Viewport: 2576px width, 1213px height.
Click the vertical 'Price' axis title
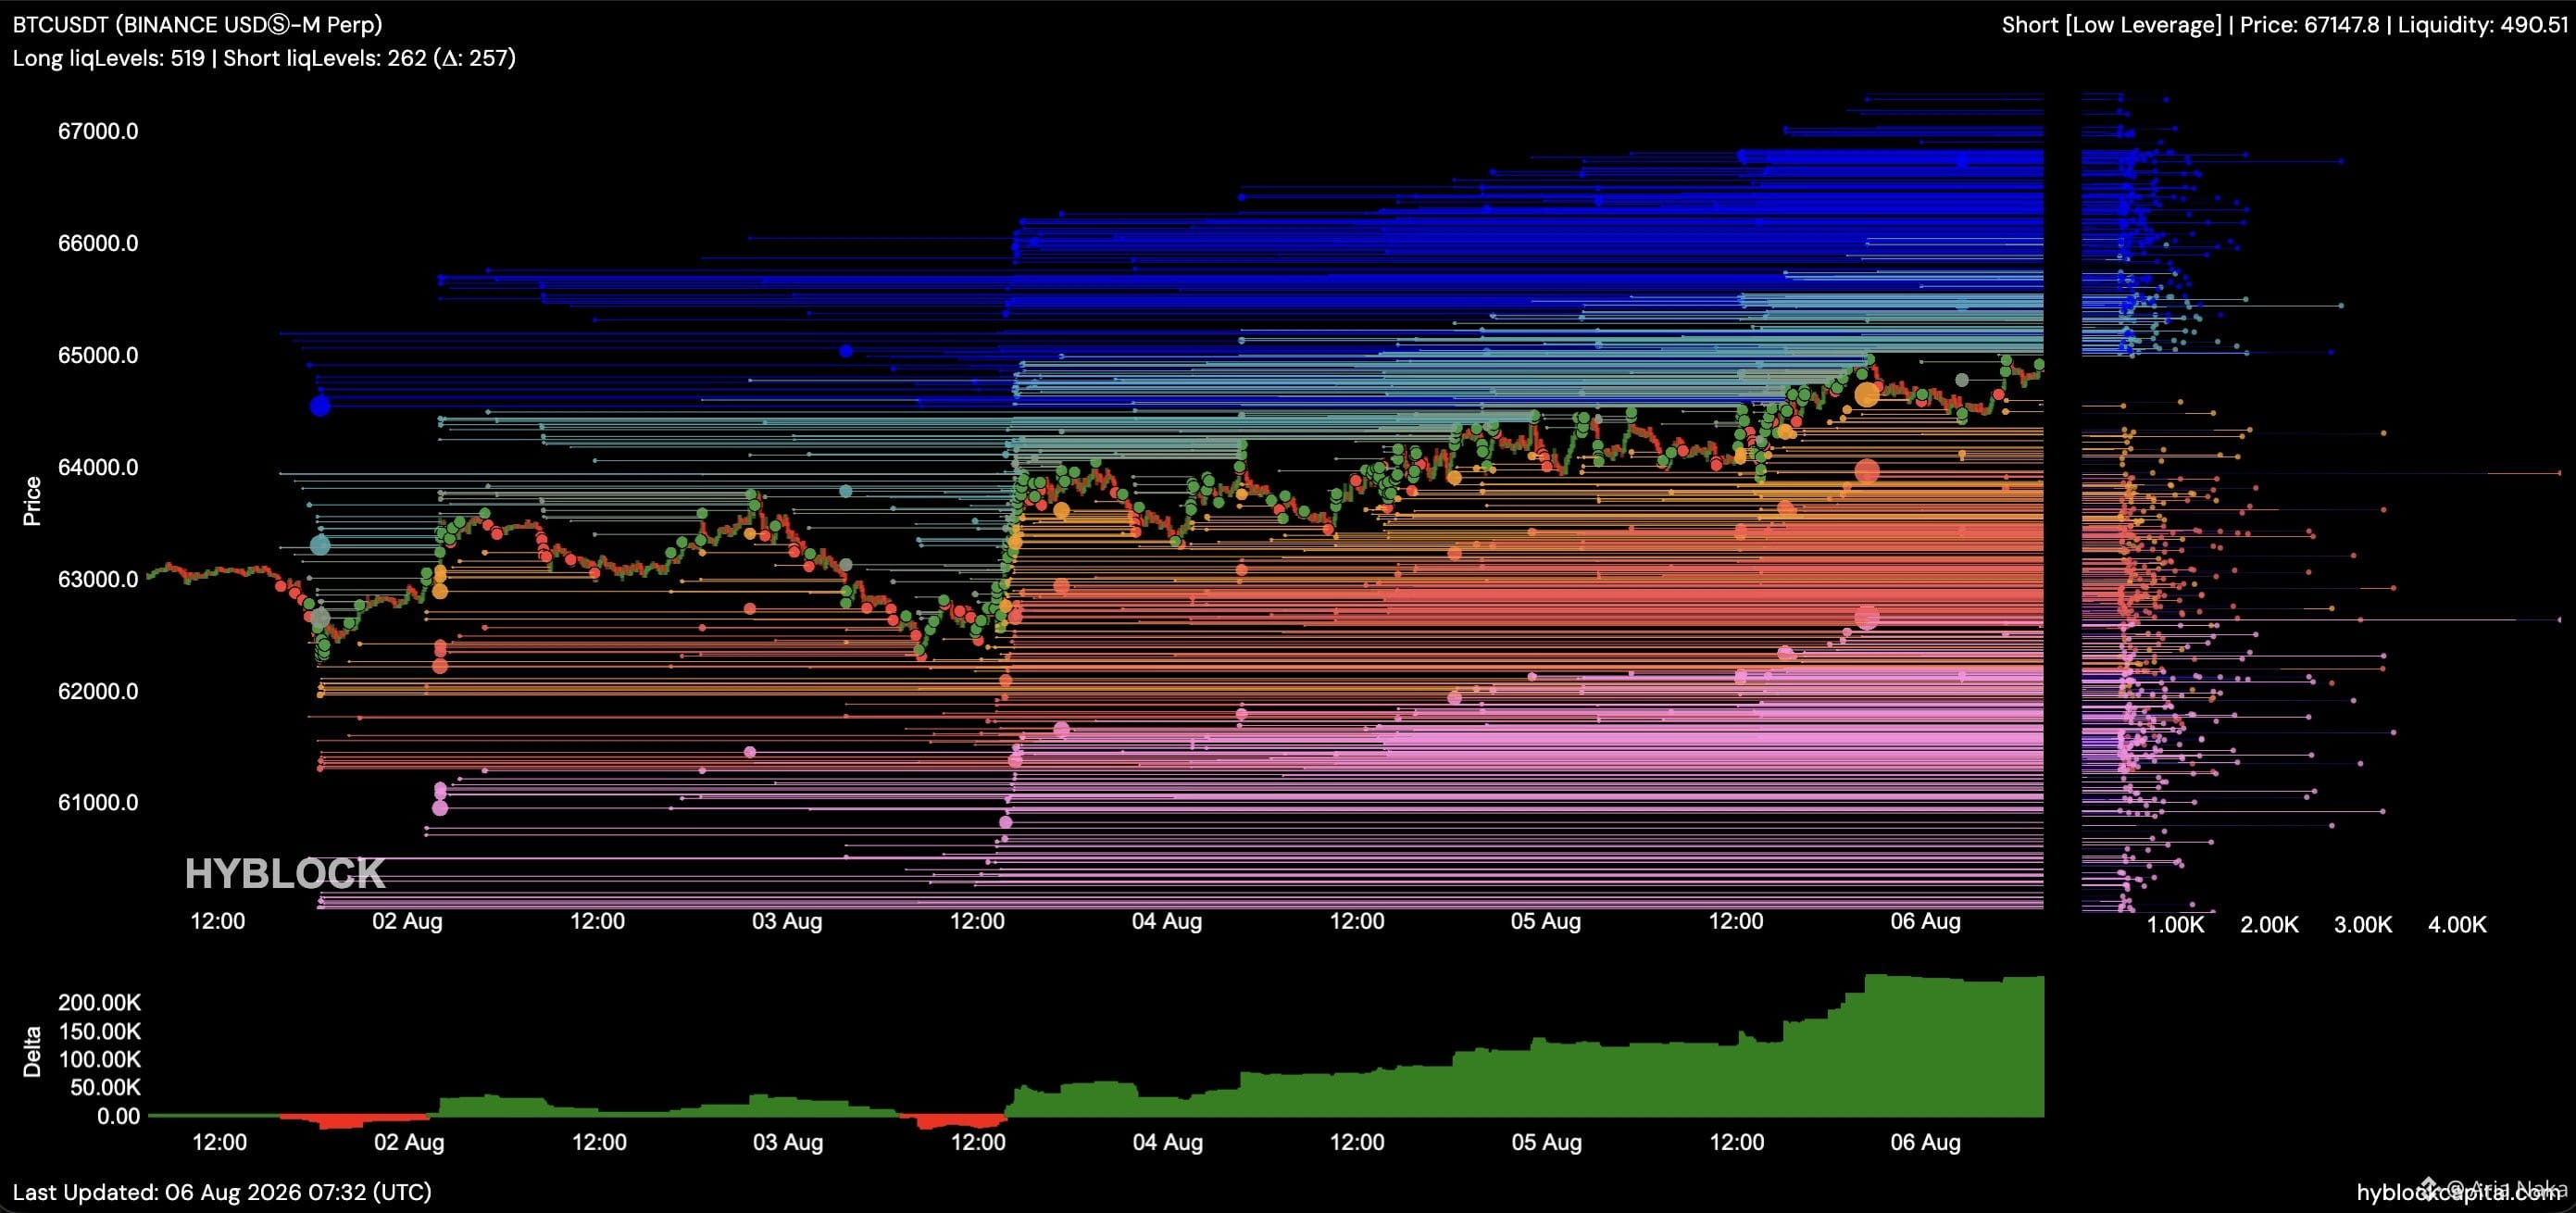[32, 500]
